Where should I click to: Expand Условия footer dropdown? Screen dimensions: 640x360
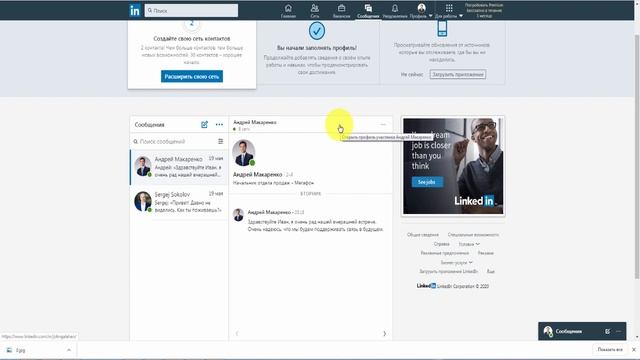[x=469, y=244]
